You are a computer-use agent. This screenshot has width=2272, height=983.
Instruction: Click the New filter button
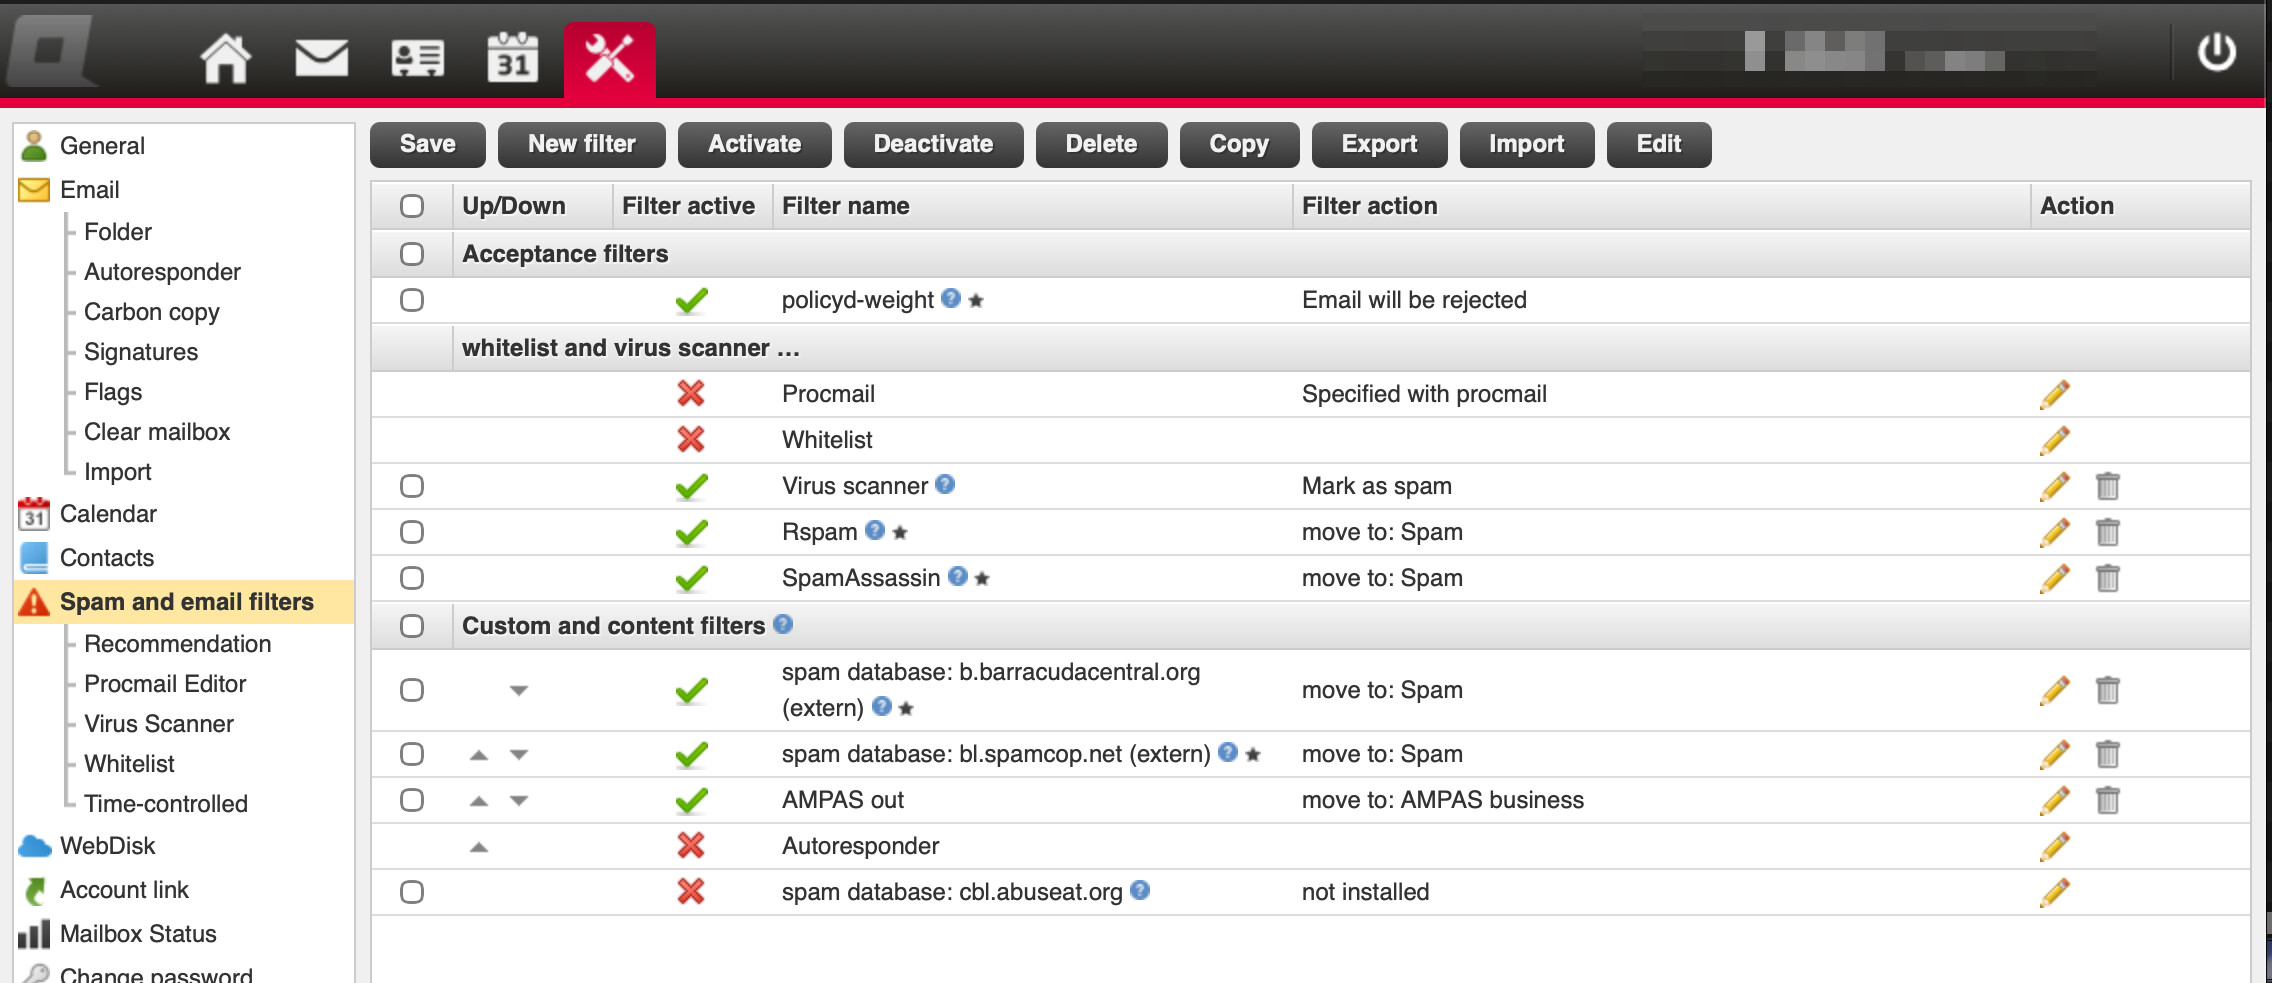pos(582,144)
